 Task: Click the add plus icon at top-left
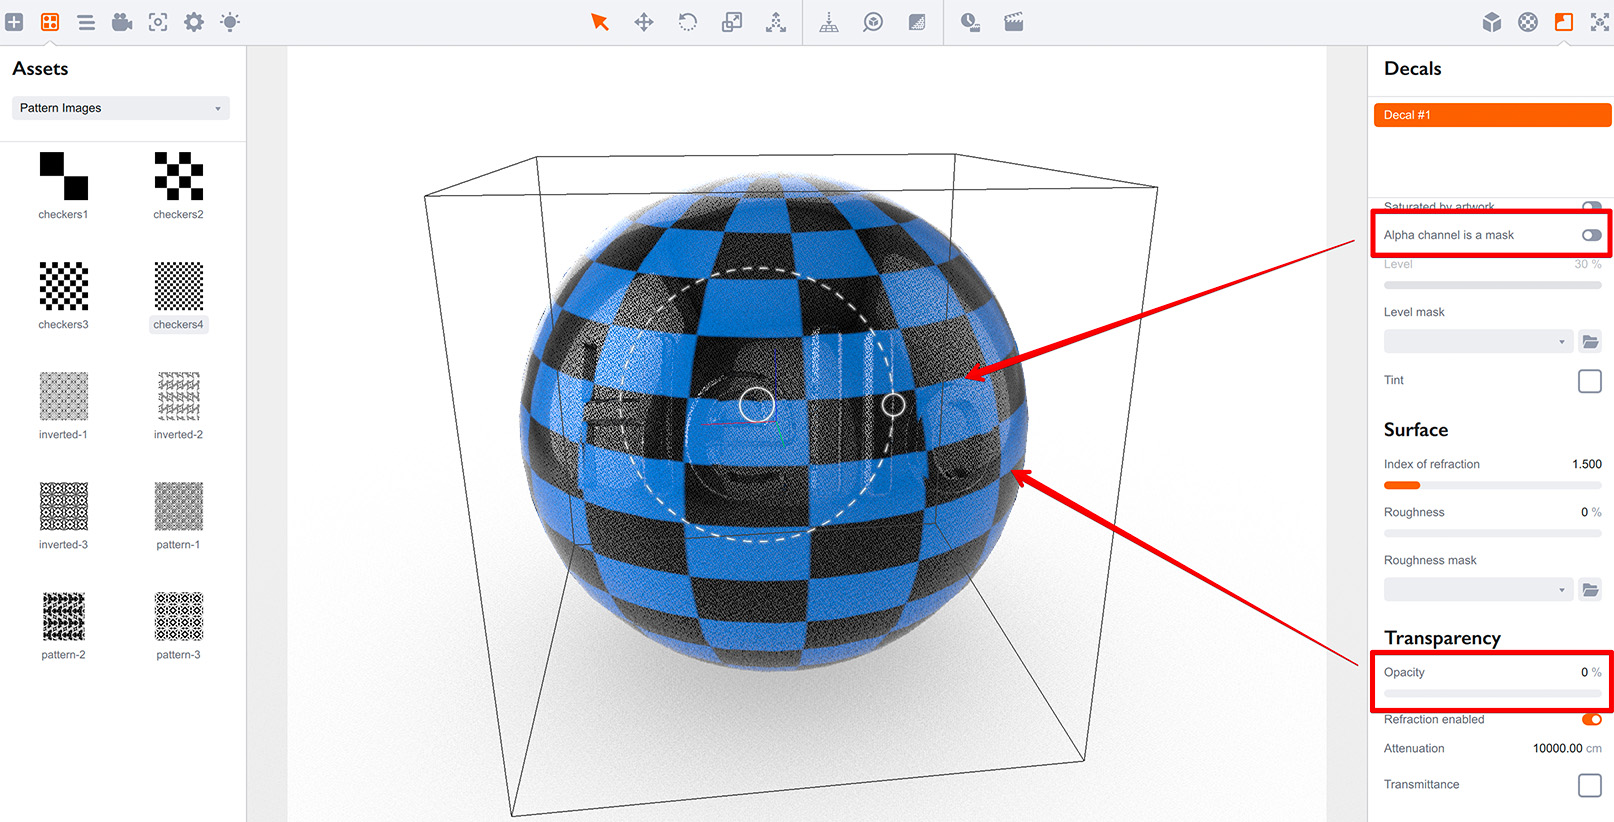pyautogui.click(x=14, y=22)
